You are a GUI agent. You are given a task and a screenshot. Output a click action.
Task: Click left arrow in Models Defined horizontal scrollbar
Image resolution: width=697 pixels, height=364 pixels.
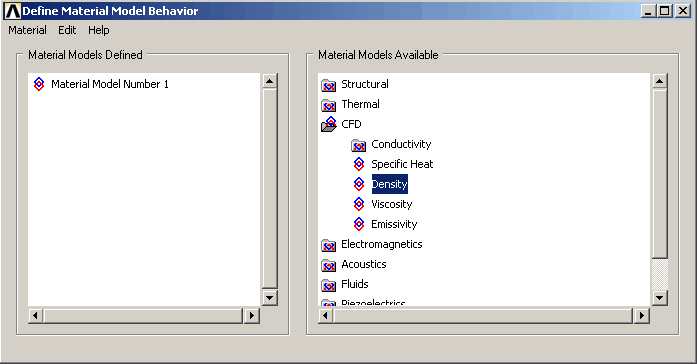tap(36, 316)
